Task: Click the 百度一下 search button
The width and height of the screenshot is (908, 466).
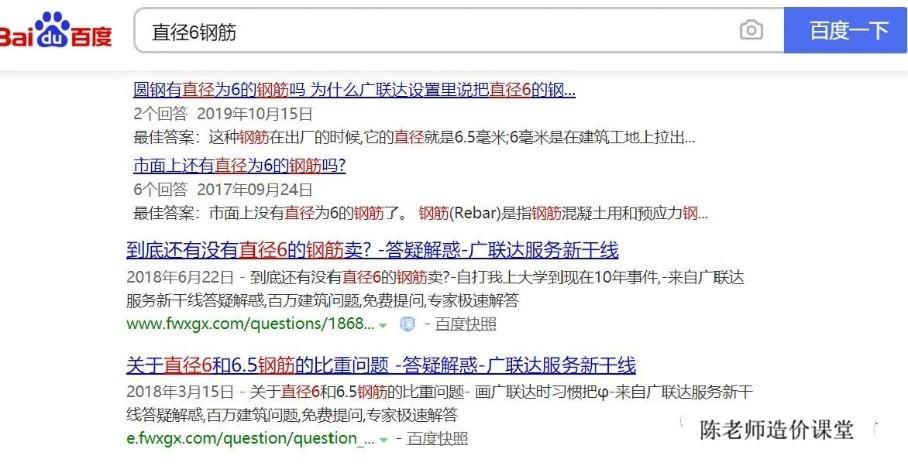Action: click(x=846, y=30)
